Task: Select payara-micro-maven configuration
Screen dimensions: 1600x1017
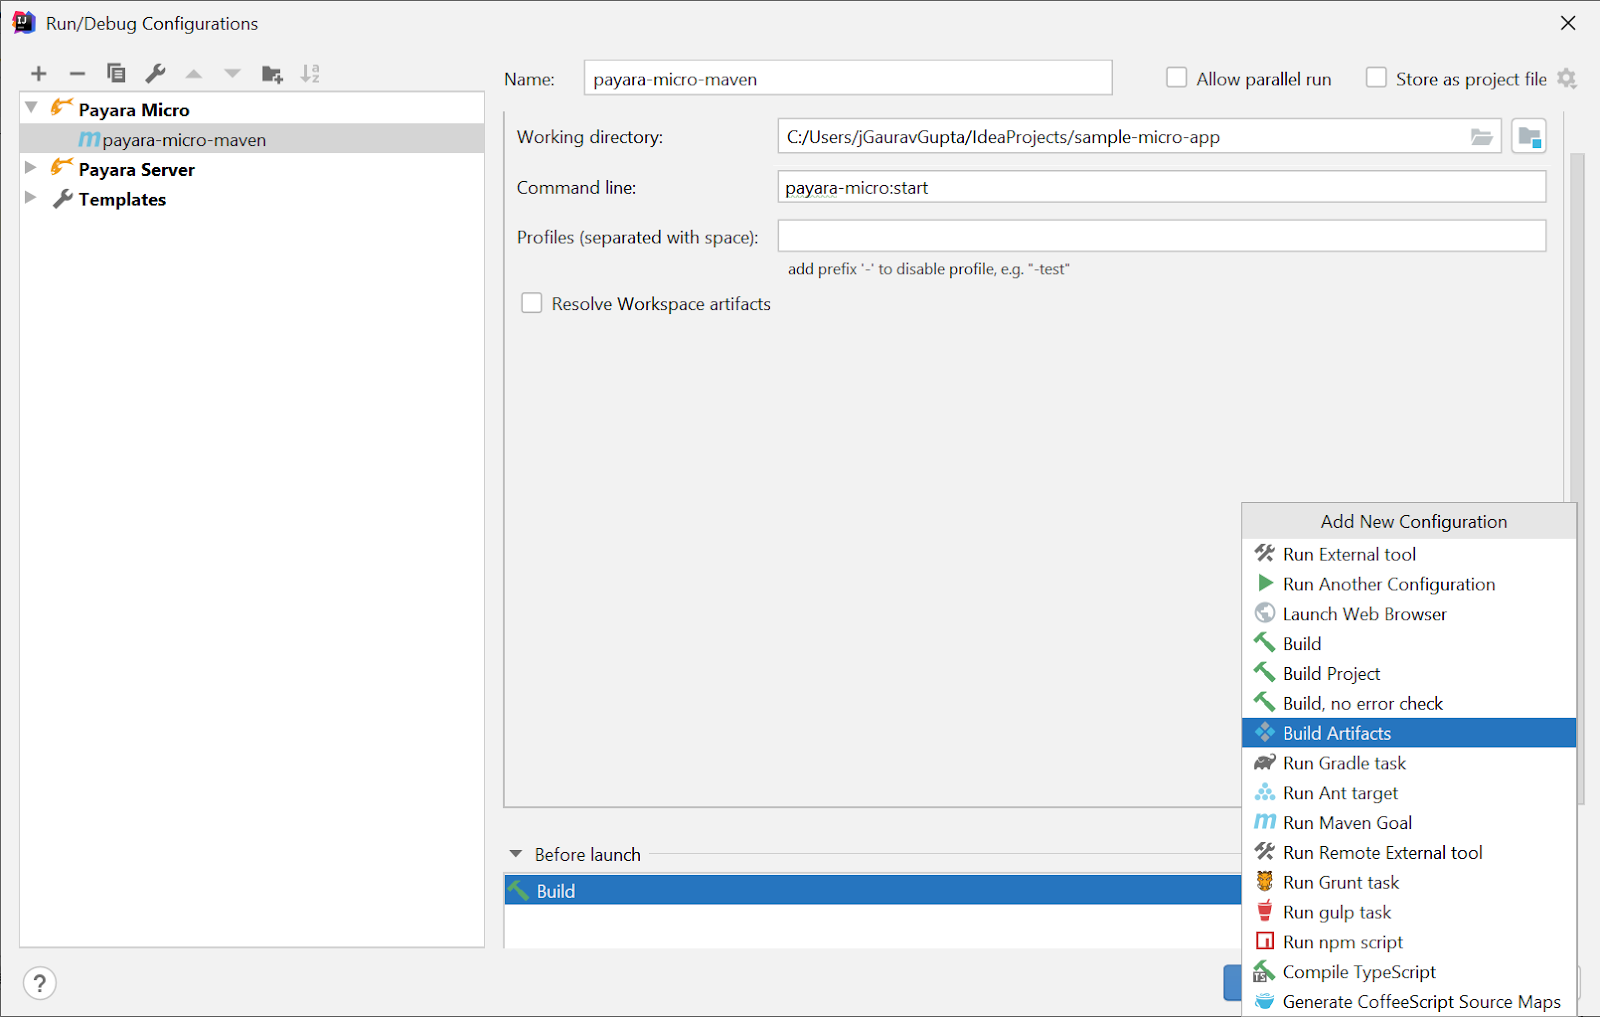Action: point(252,139)
